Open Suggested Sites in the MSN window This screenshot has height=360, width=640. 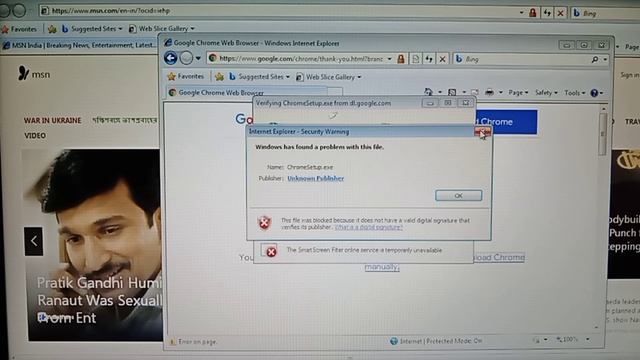point(92,29)
